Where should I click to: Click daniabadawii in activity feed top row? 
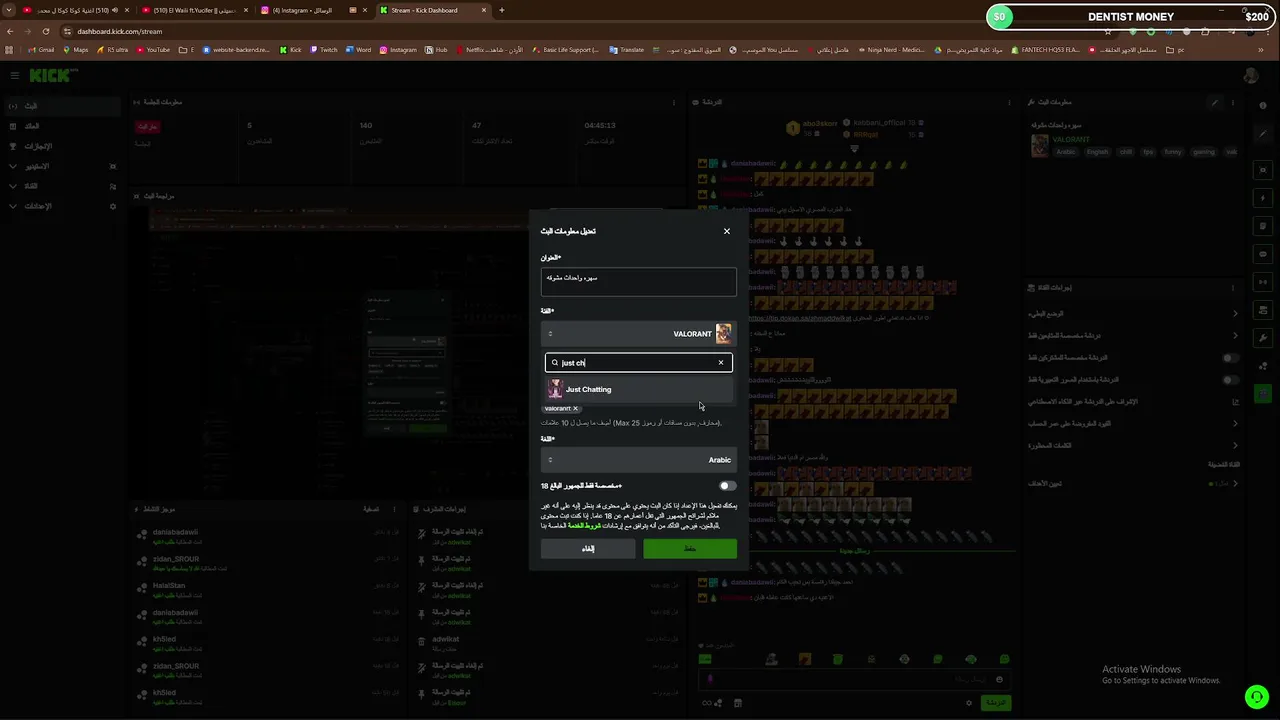176,532
